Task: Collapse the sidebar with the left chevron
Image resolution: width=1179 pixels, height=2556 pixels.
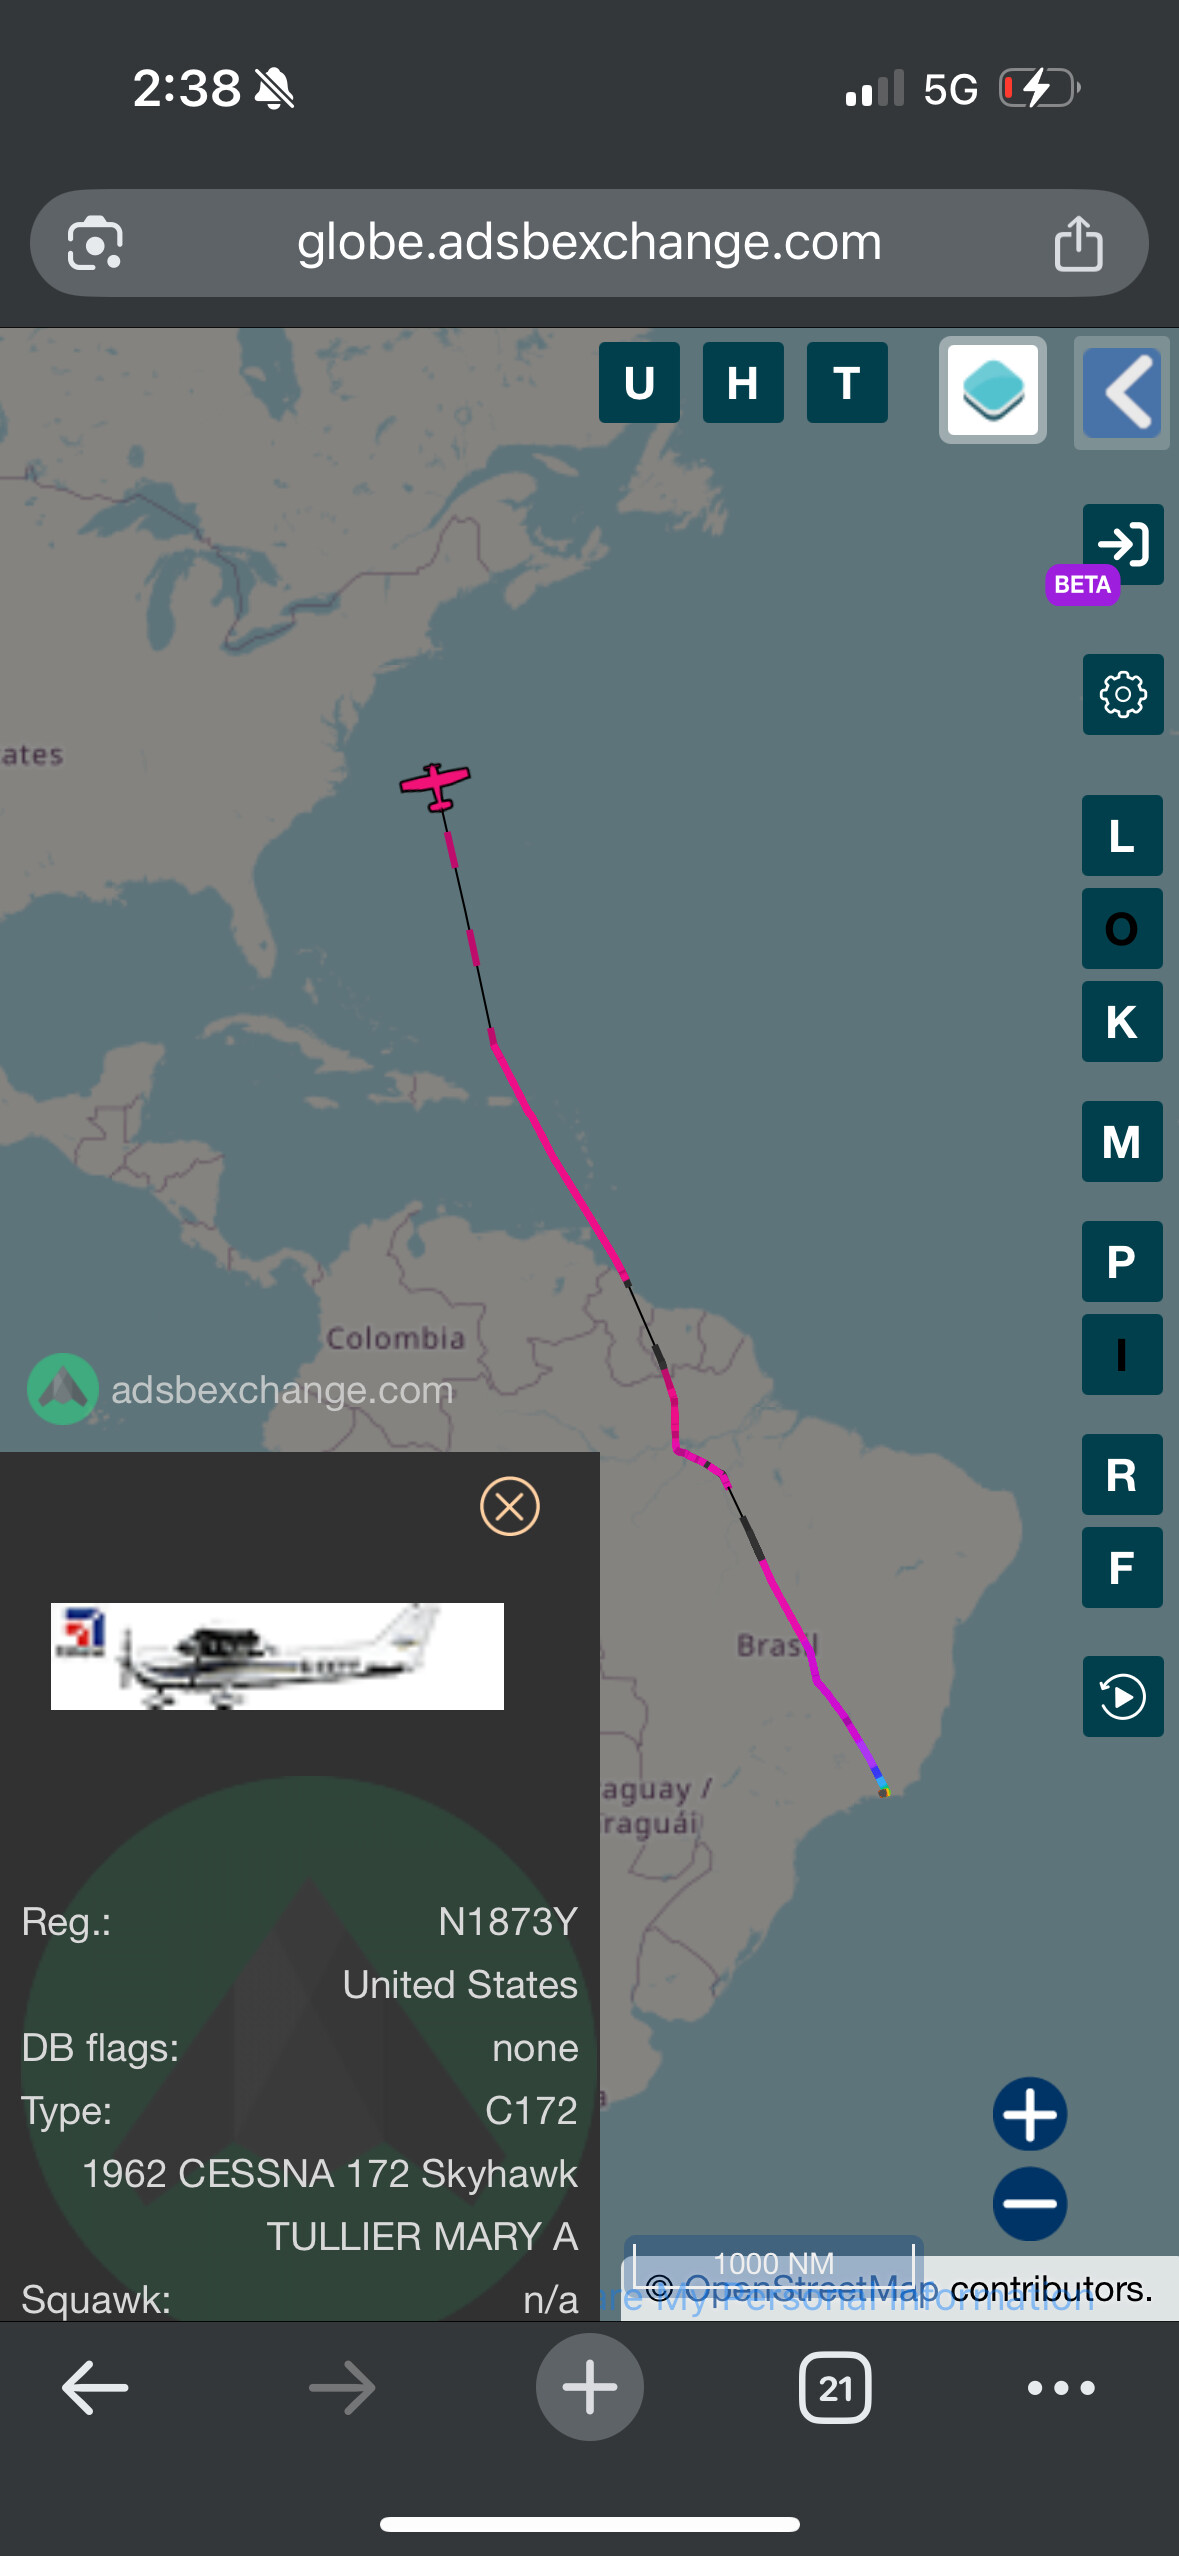Action: pyautogui.click(x=1123, y=393)
